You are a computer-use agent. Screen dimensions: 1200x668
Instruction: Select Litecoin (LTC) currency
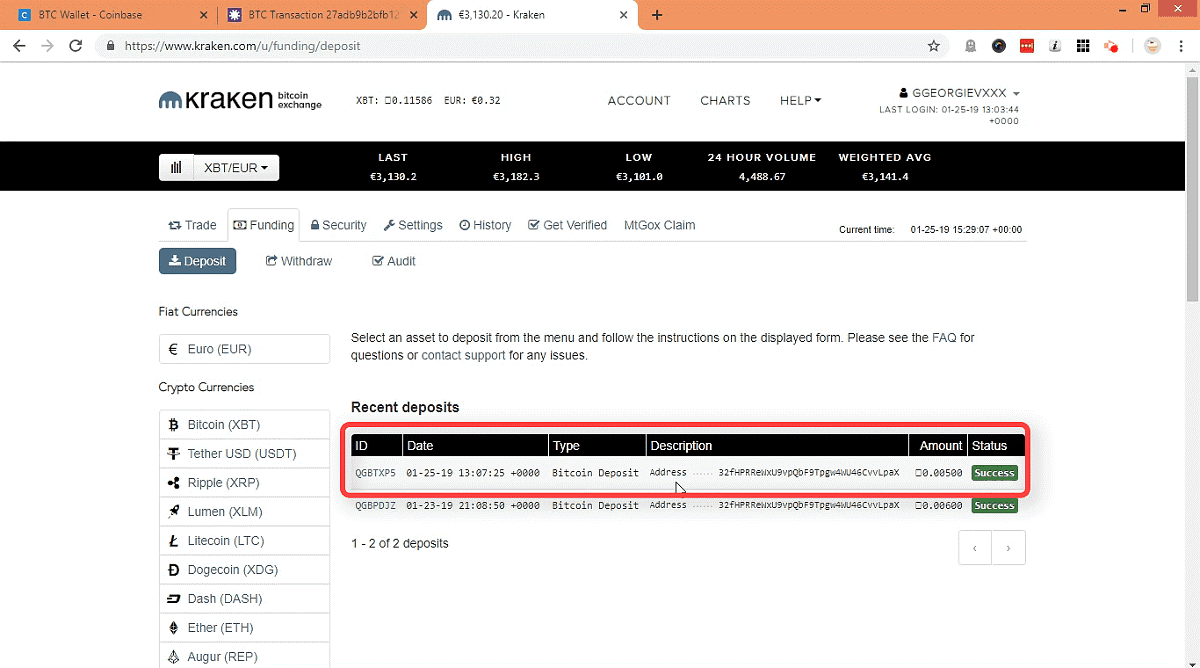[x=244, y=541]
